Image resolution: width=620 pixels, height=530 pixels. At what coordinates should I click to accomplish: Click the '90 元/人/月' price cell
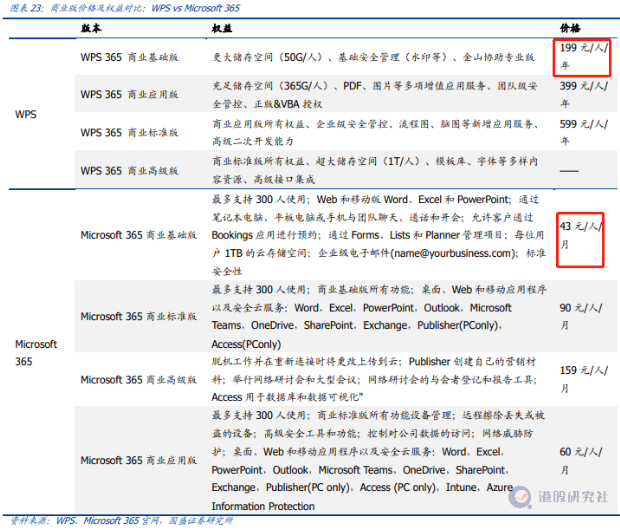click(x=580, y=316)
